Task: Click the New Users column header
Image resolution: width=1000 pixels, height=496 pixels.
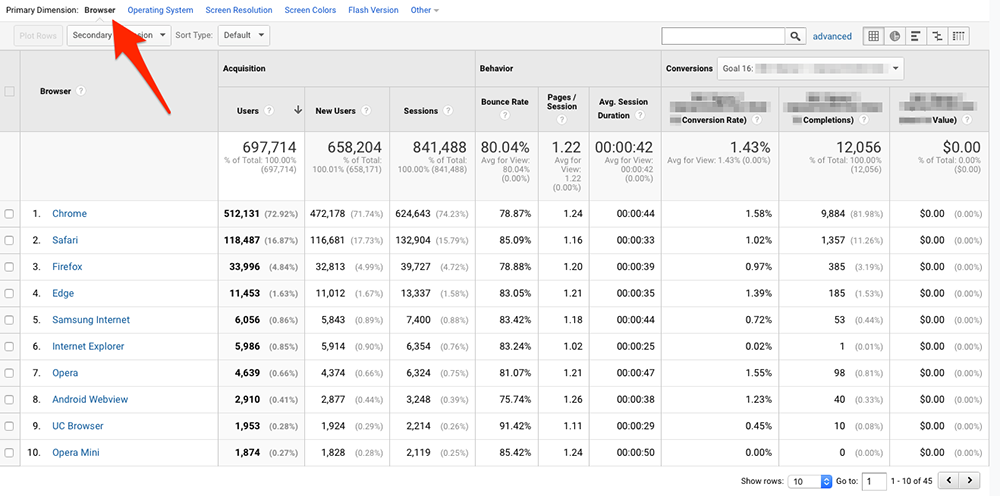Action: [x=335, y=111]
